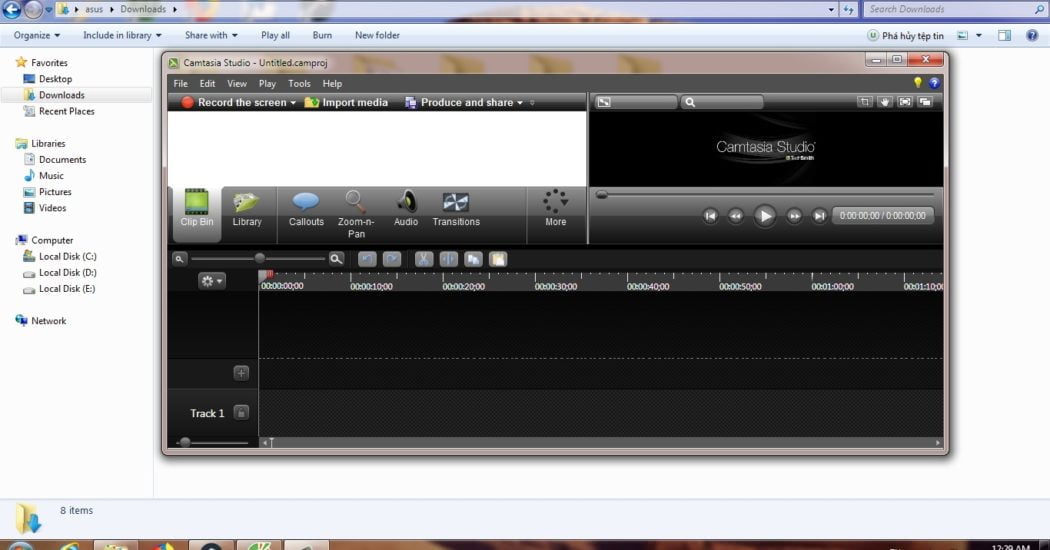This screenshot has width=1050, height=550.
Task: Open preview zoom level selector
Action: click(722, 102)
